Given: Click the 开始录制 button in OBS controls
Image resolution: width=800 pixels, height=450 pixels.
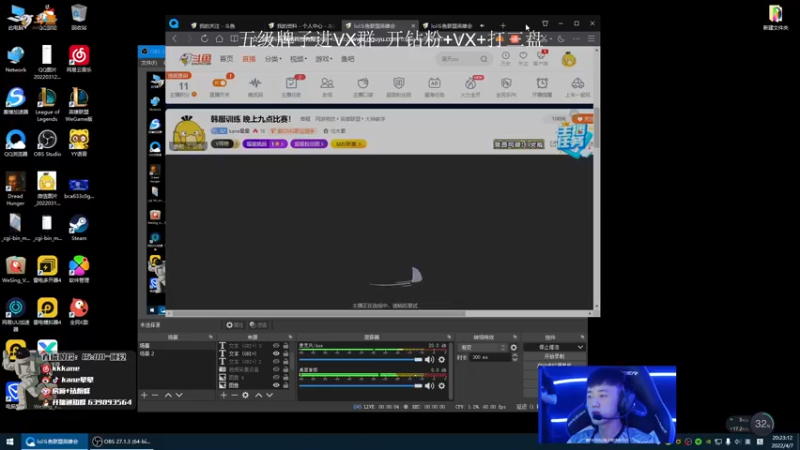Looking at the screenshot, I should (554, 357).
